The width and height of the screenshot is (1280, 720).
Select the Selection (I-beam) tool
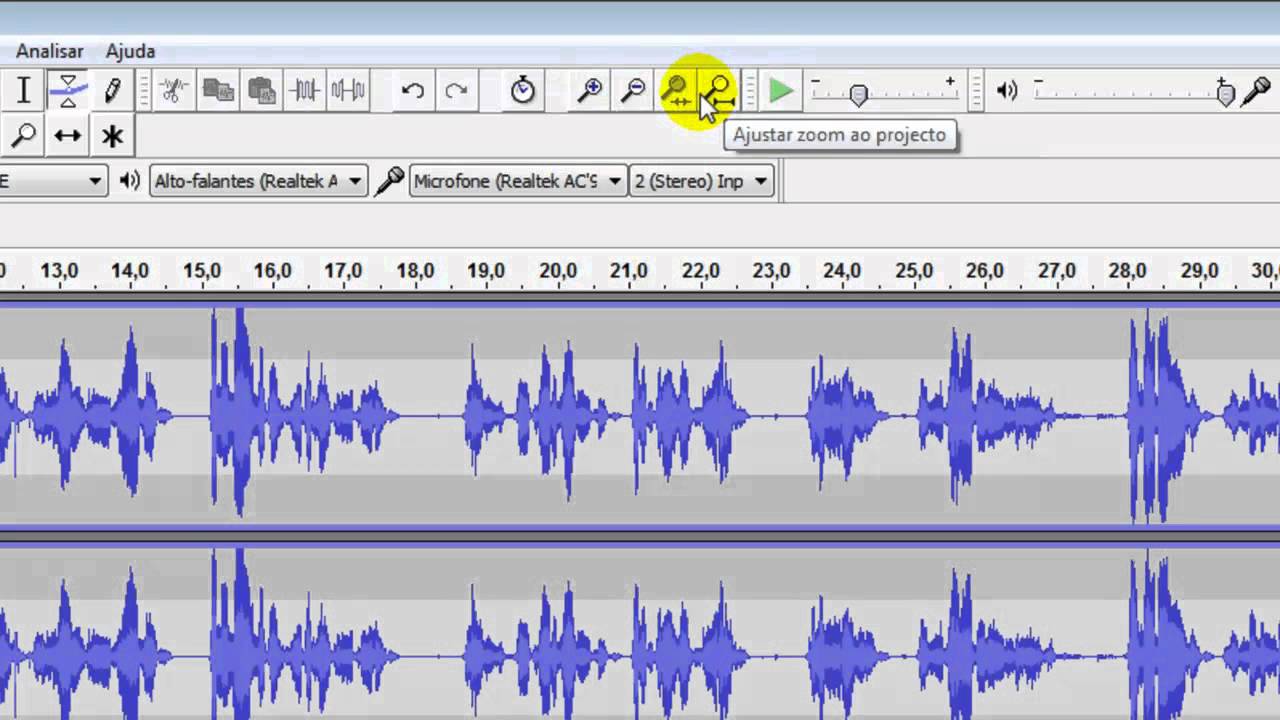[23, 90]
